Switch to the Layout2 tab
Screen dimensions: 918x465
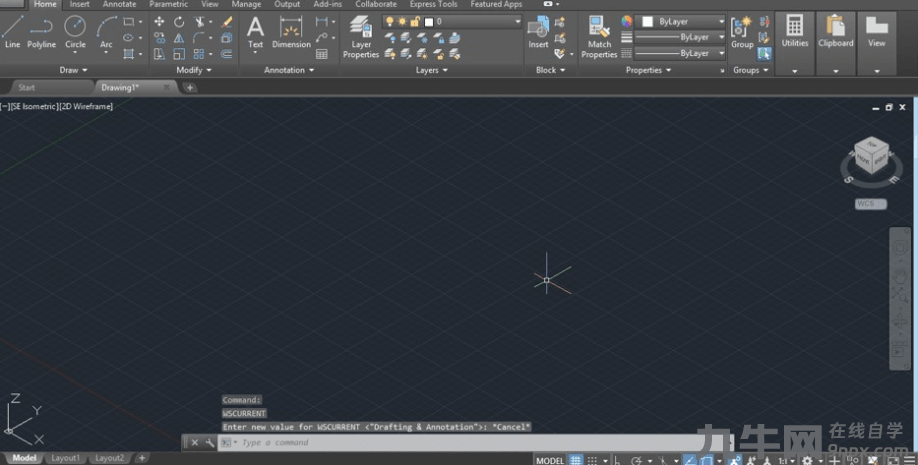pos(109,458)
